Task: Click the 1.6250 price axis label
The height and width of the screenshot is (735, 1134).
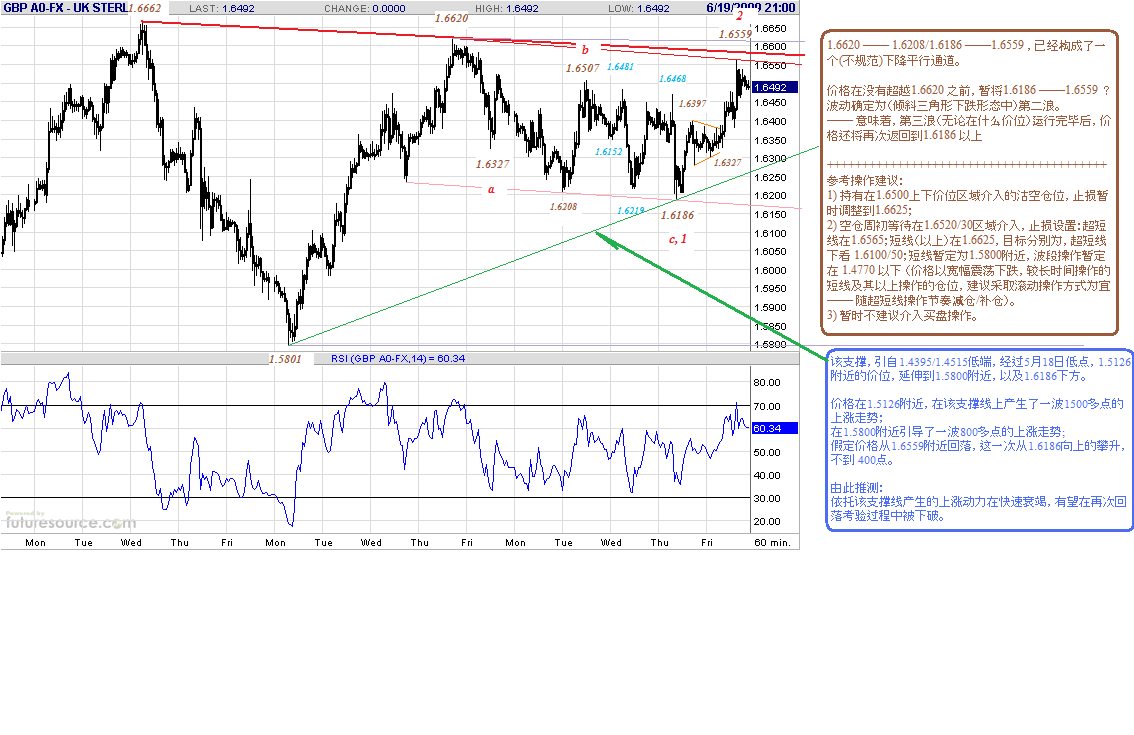Action: [770, 178]
